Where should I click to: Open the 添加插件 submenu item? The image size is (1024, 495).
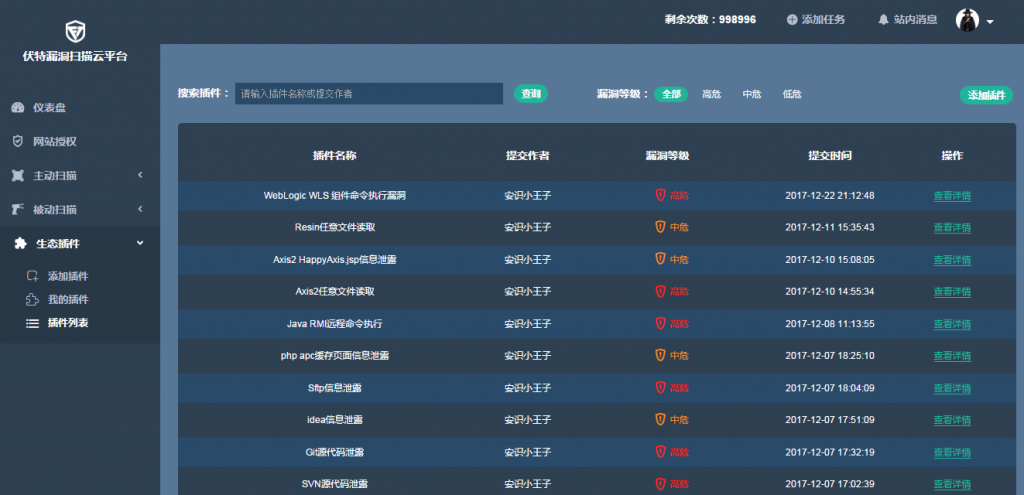(x=68, y=276)
